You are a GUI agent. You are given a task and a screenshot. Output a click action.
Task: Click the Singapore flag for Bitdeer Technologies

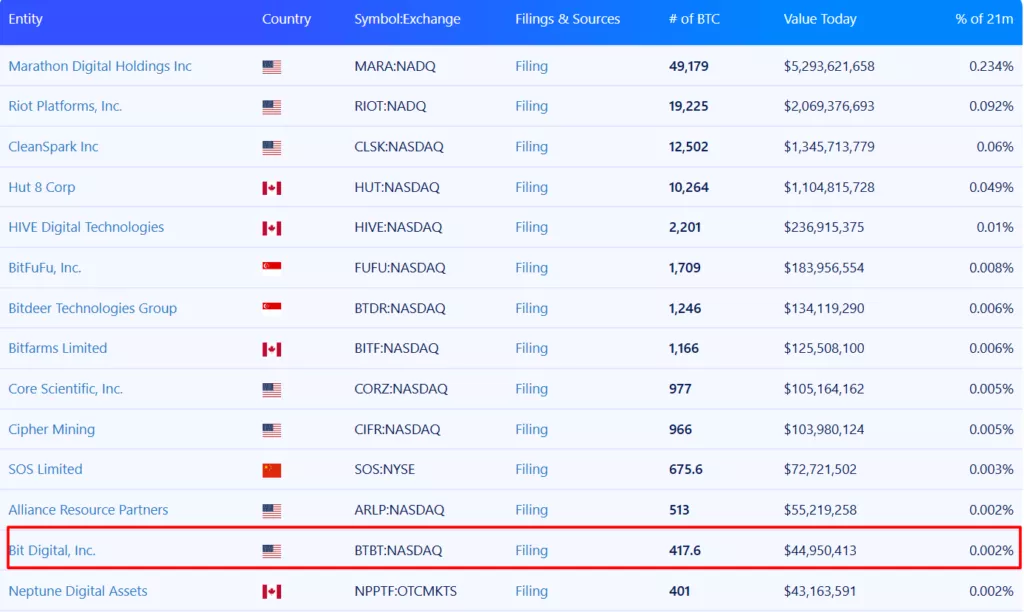pos(271,306)
